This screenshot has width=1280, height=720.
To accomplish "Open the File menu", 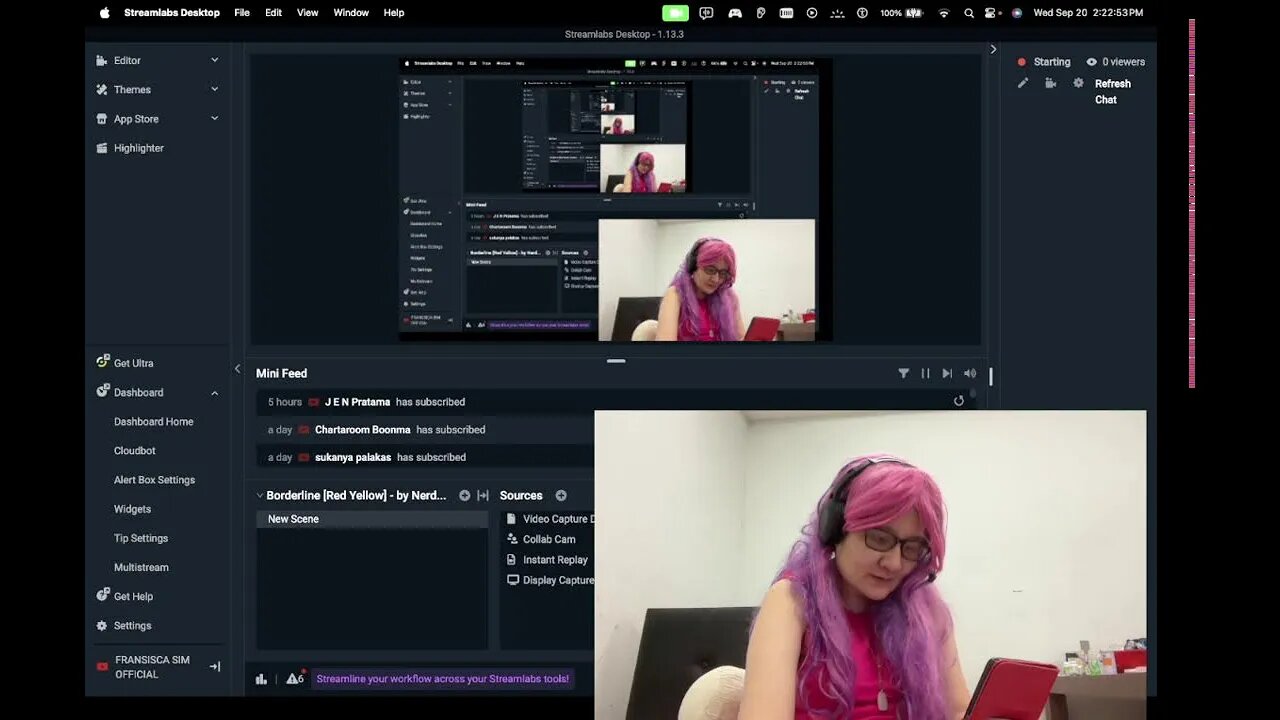I will [242, 13].
